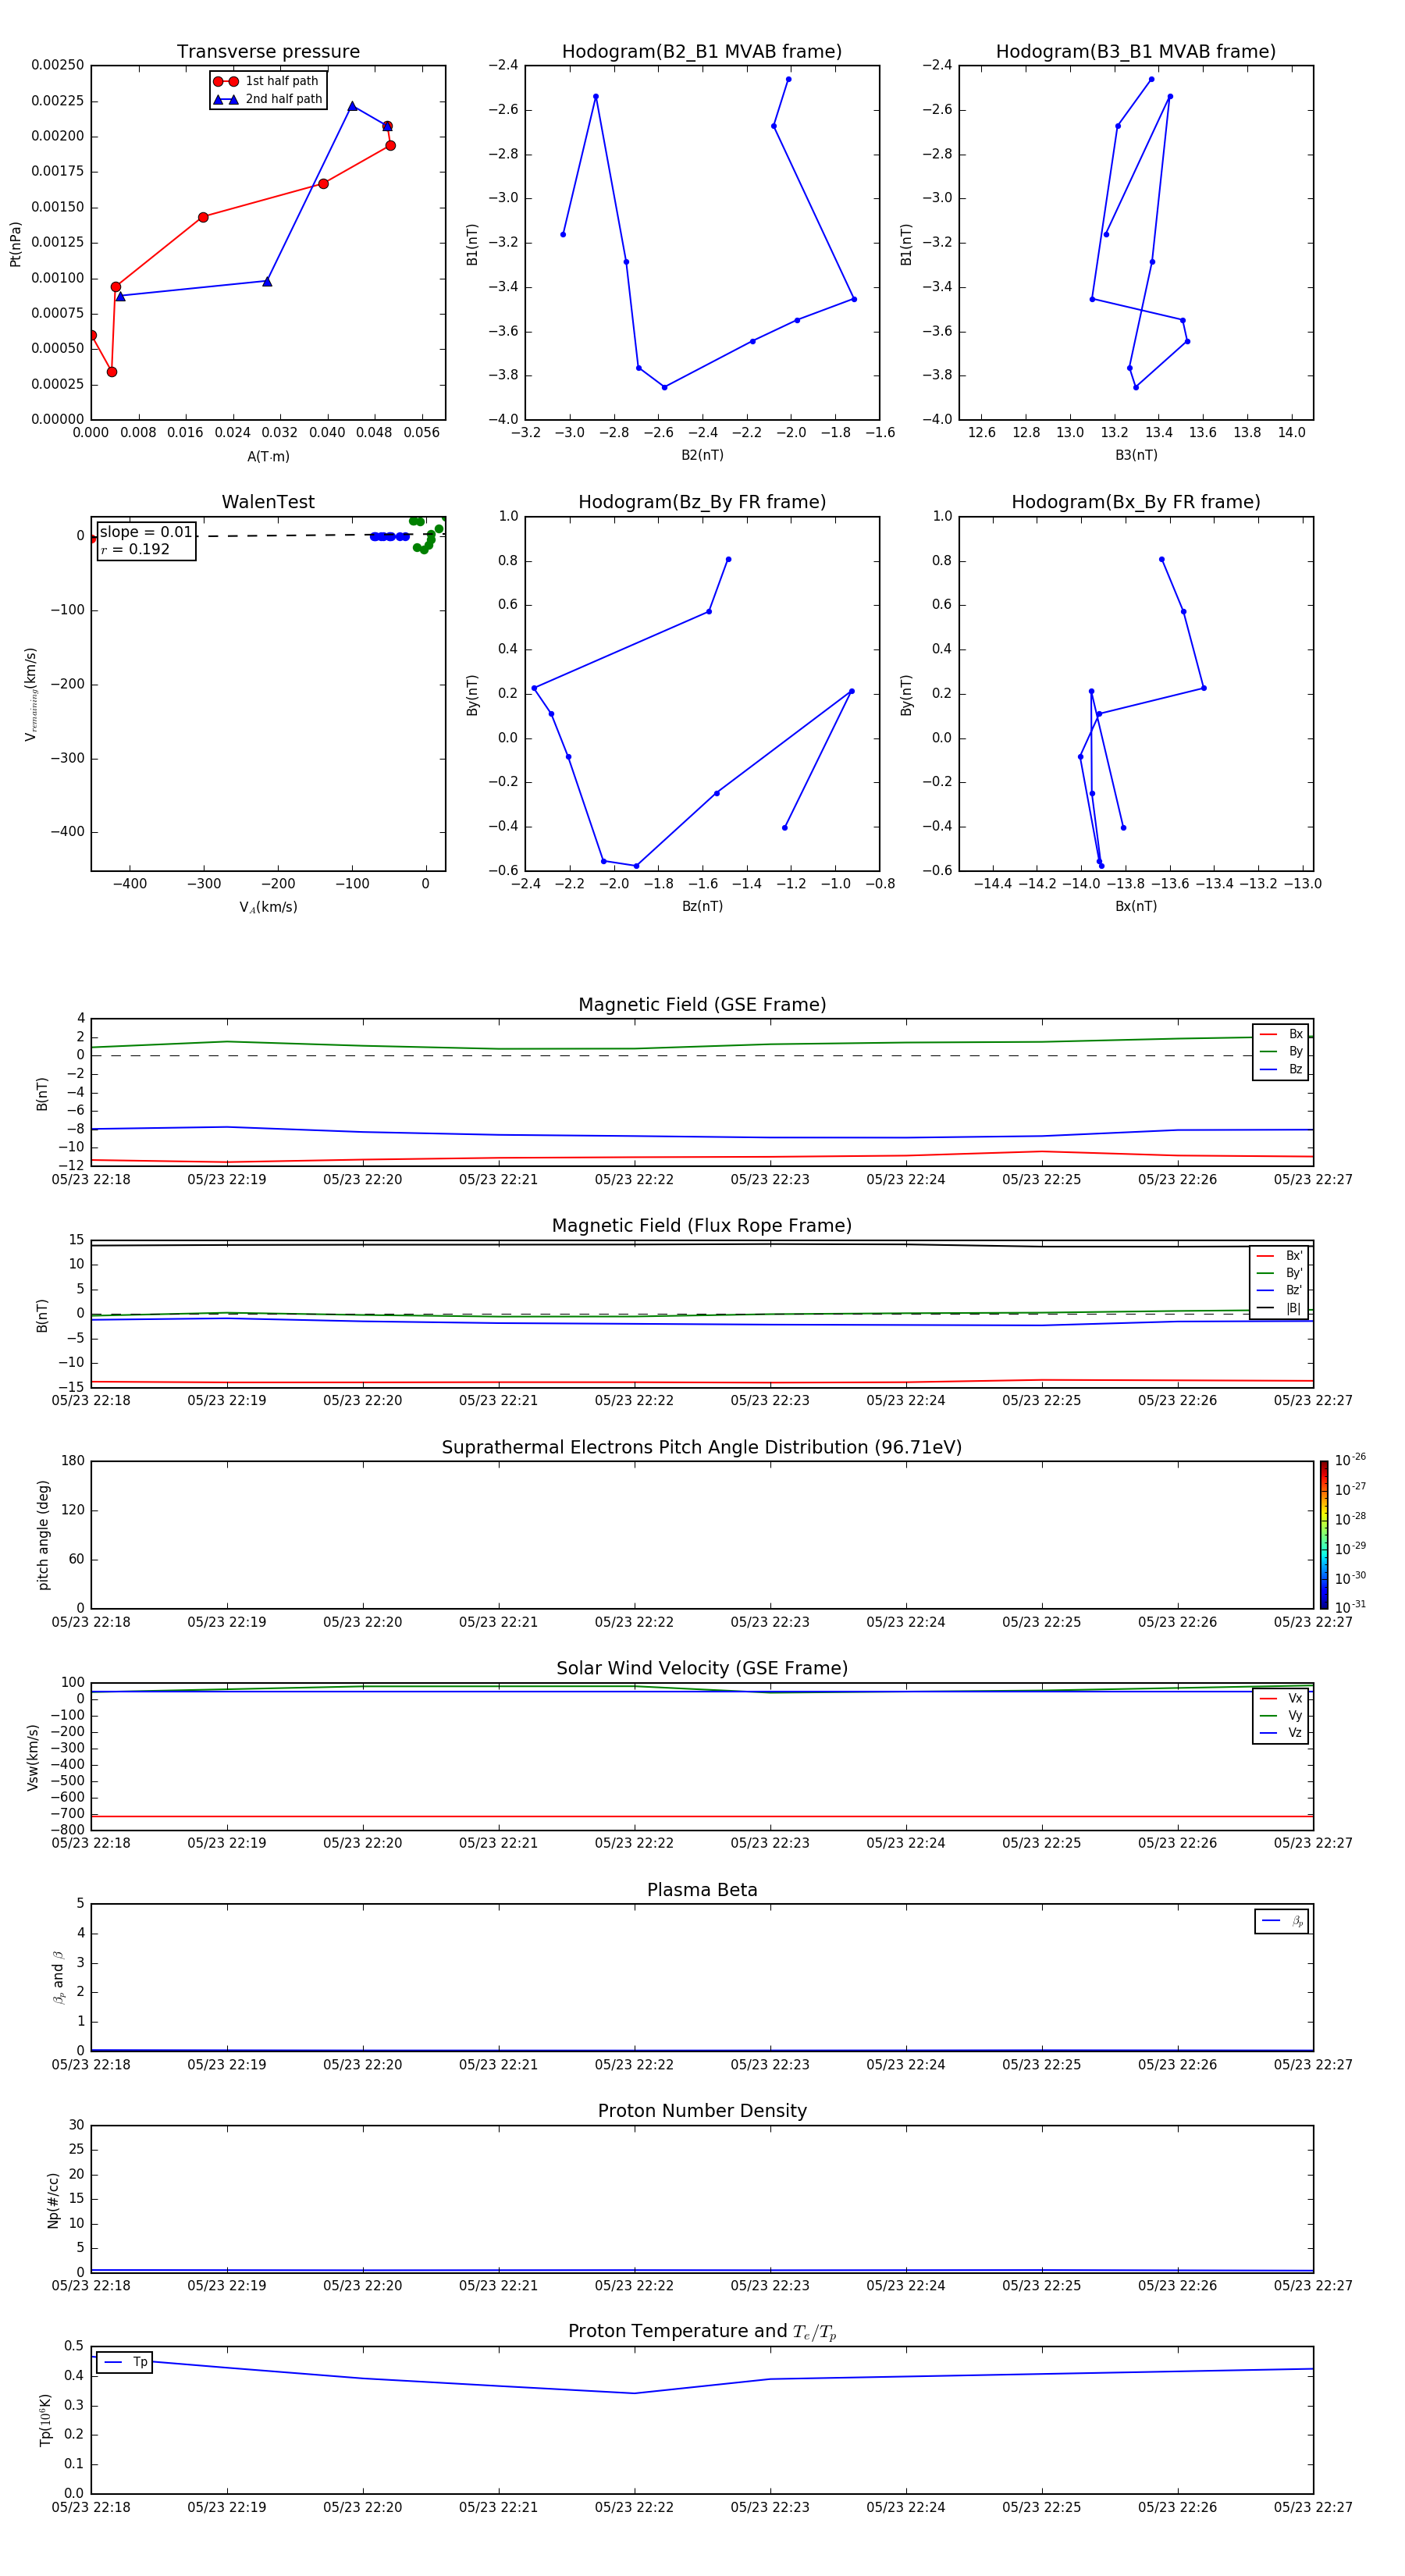
Task: Click the 'Bx(nT)' x-axis label
Action: tap(1136, 906)
